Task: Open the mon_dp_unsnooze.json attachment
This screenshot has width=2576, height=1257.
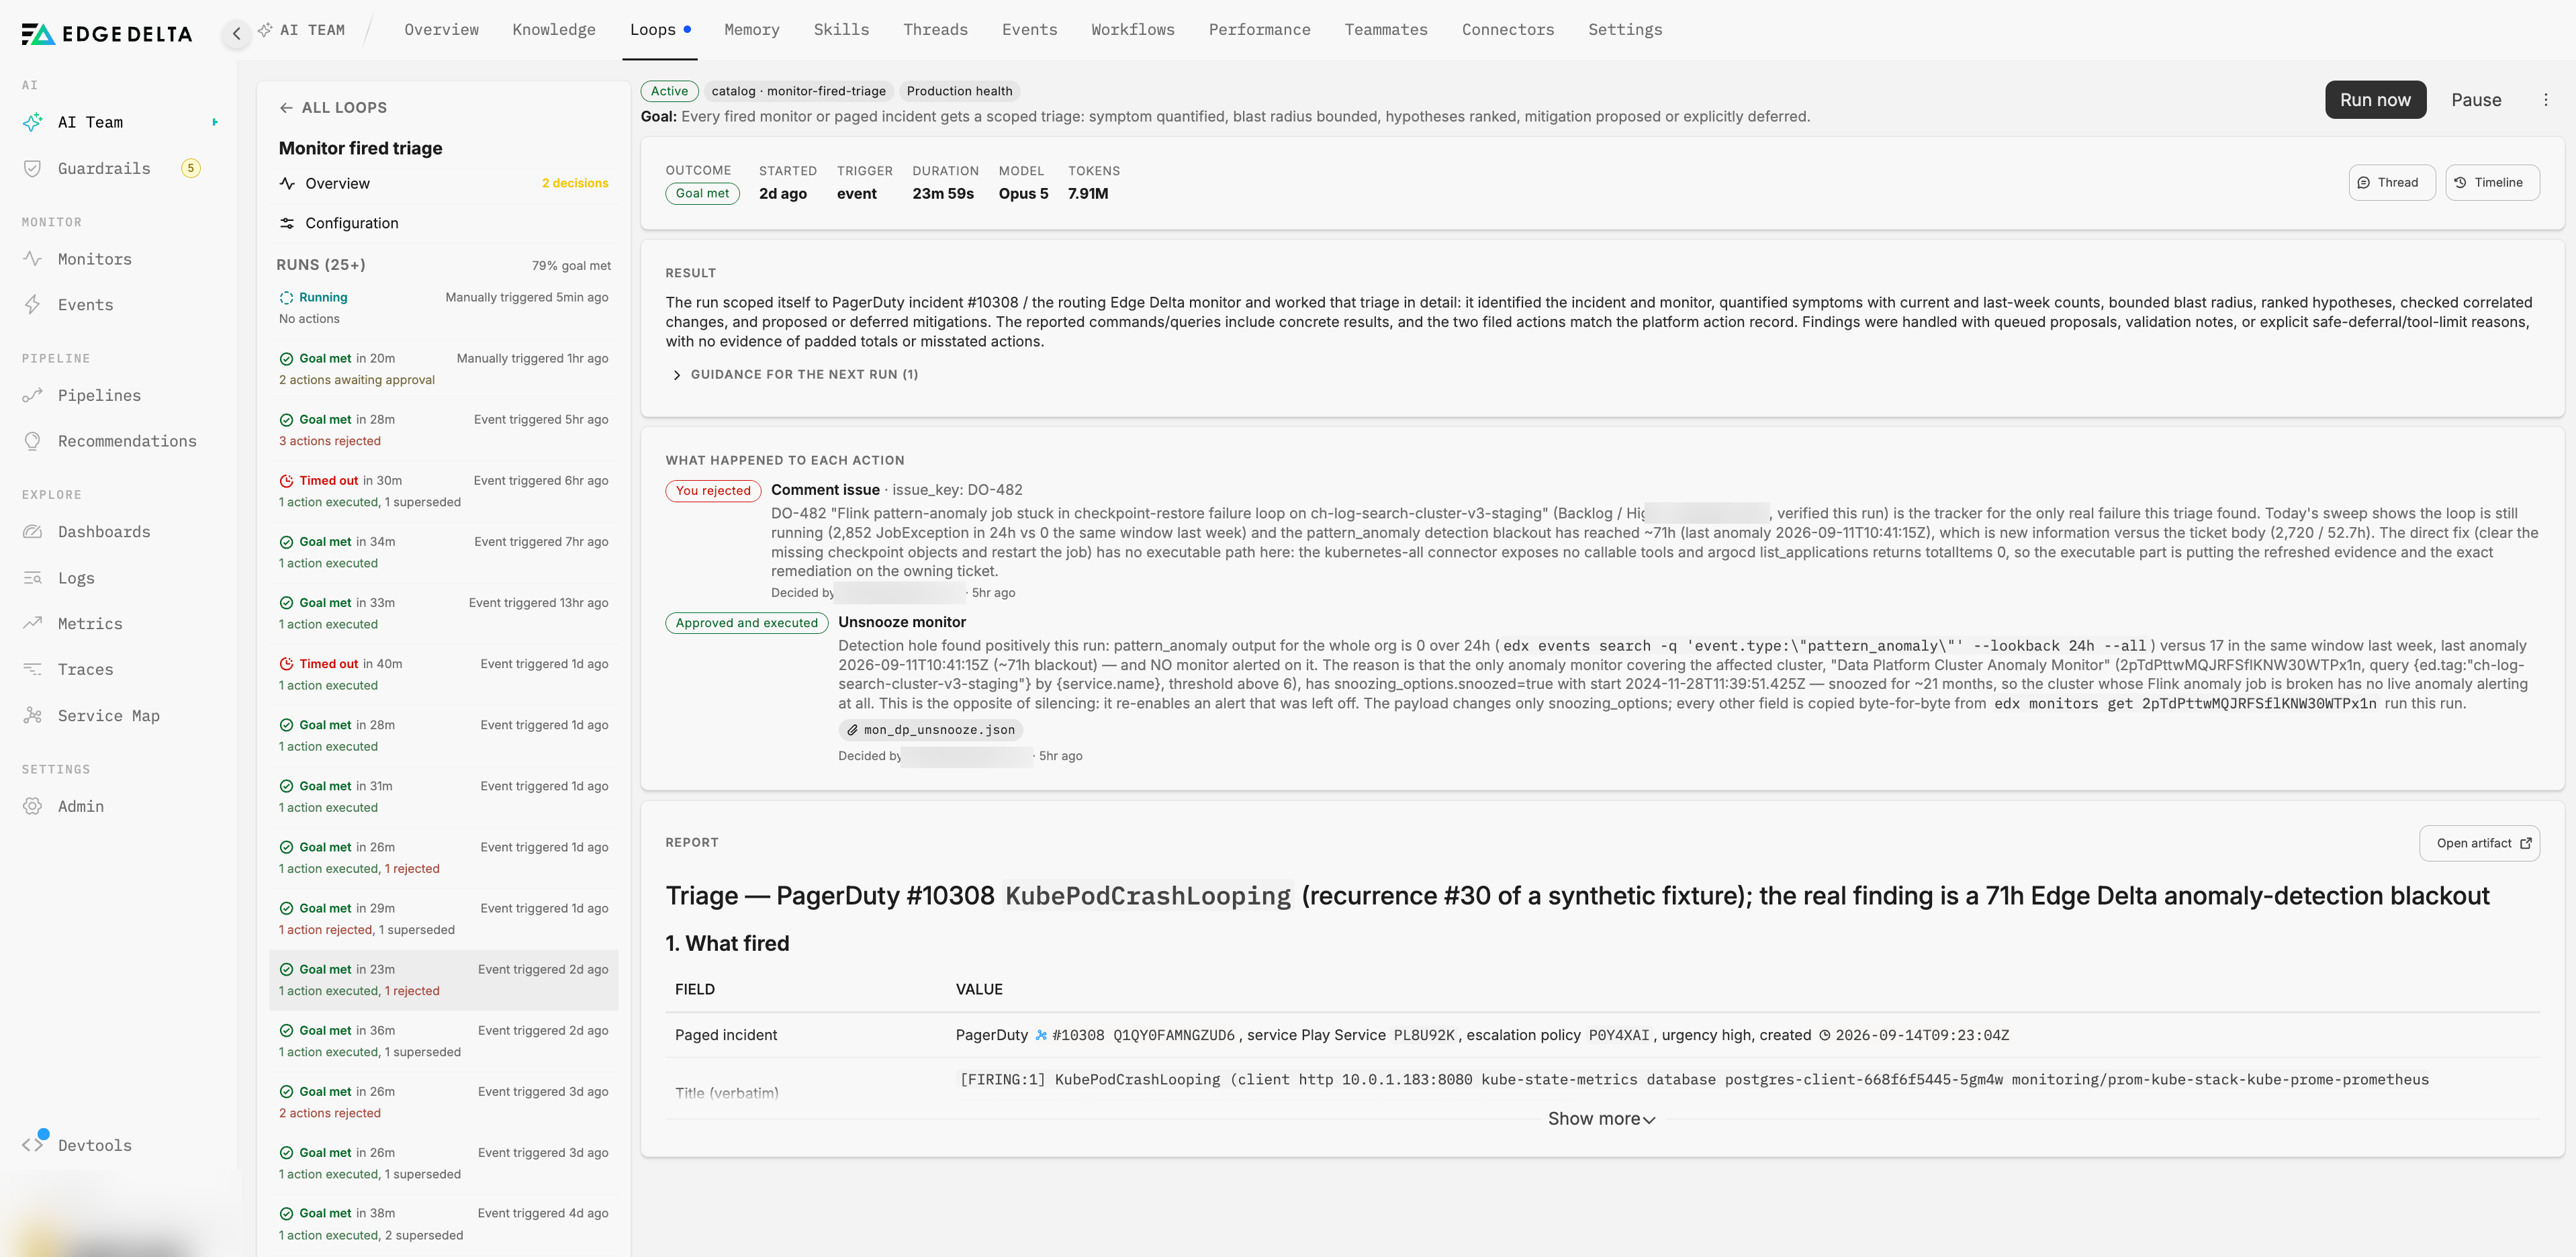Action: [x=930, y=730]
